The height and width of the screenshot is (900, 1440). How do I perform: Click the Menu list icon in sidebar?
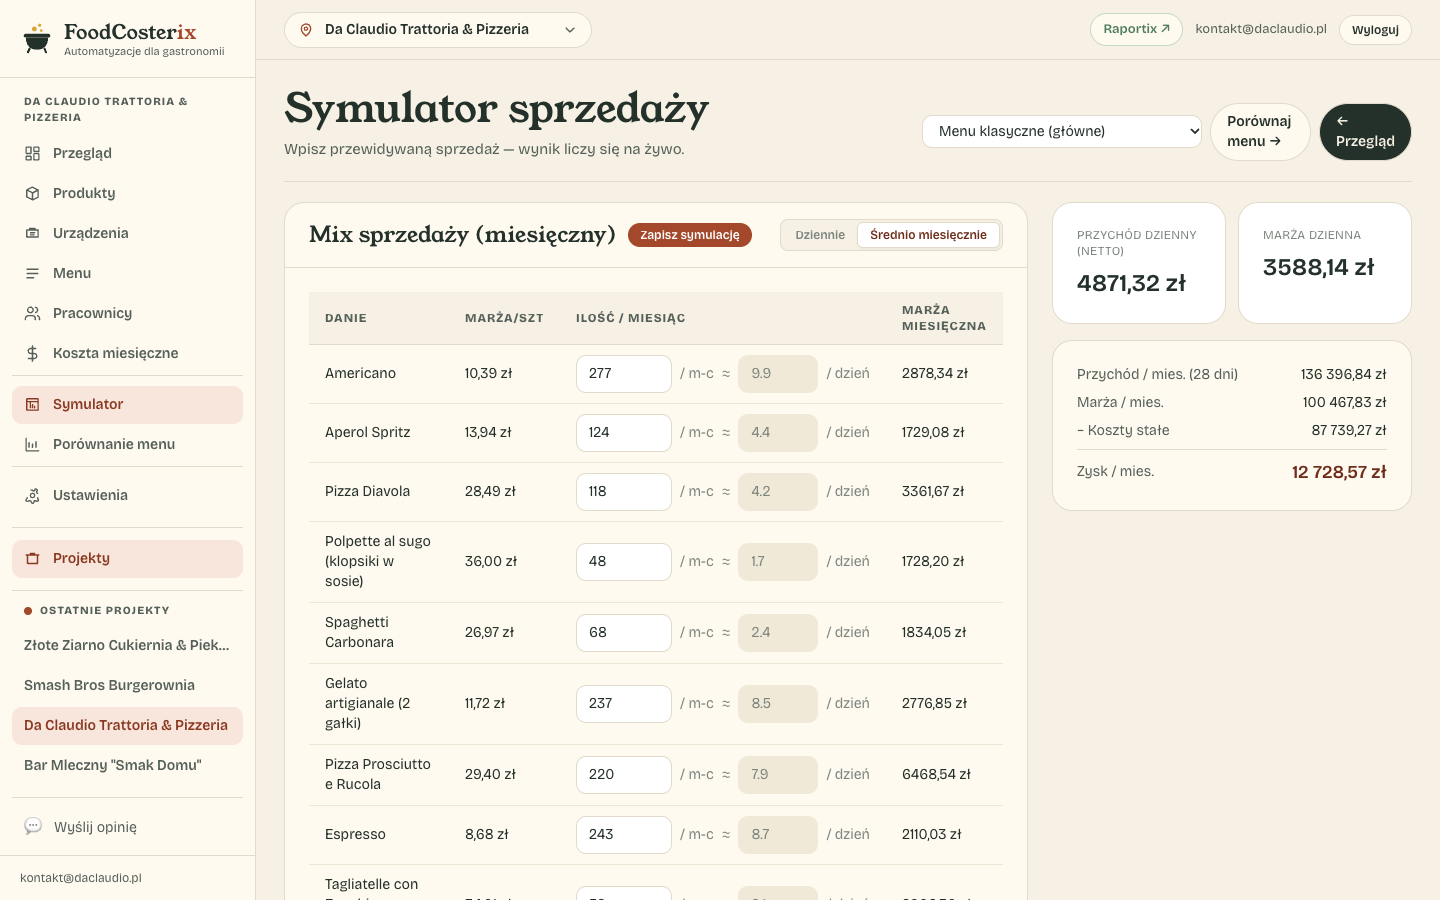(x=33, y=273)
